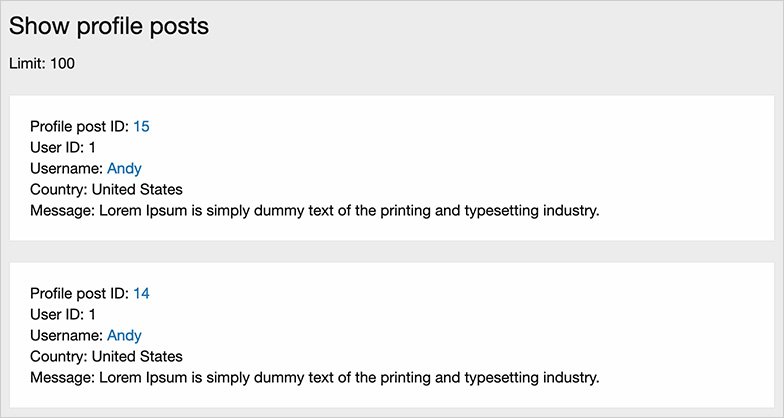Click the Lorem Ipsum message in post 14
The width and height of the screenshot is (784, 418).
[x=349, y=377]
